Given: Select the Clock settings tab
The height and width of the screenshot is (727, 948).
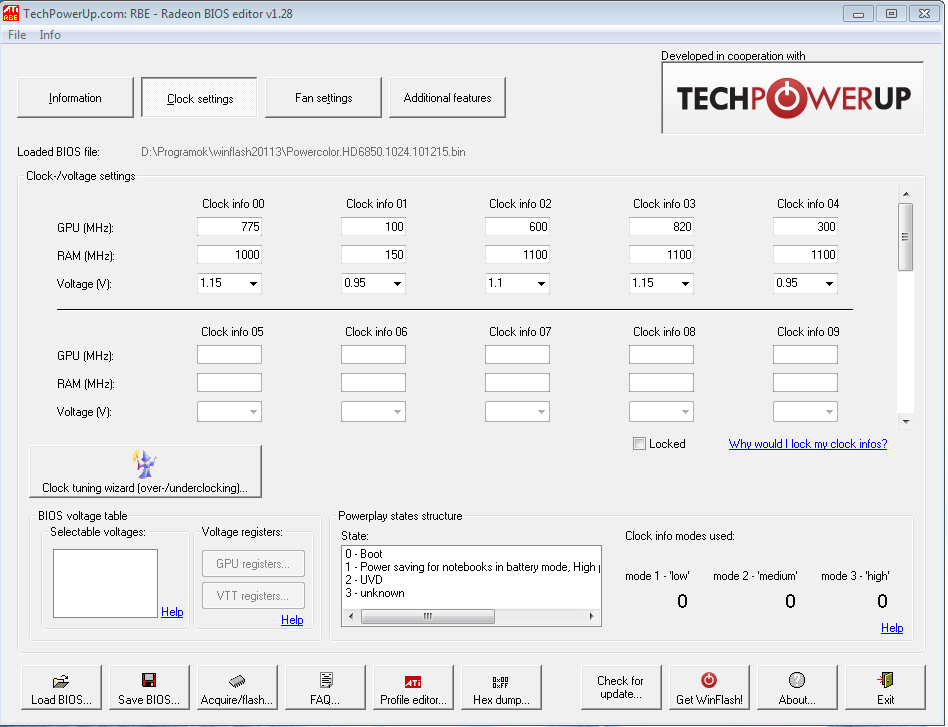Looking at the screenshot, I should point(200,97).
